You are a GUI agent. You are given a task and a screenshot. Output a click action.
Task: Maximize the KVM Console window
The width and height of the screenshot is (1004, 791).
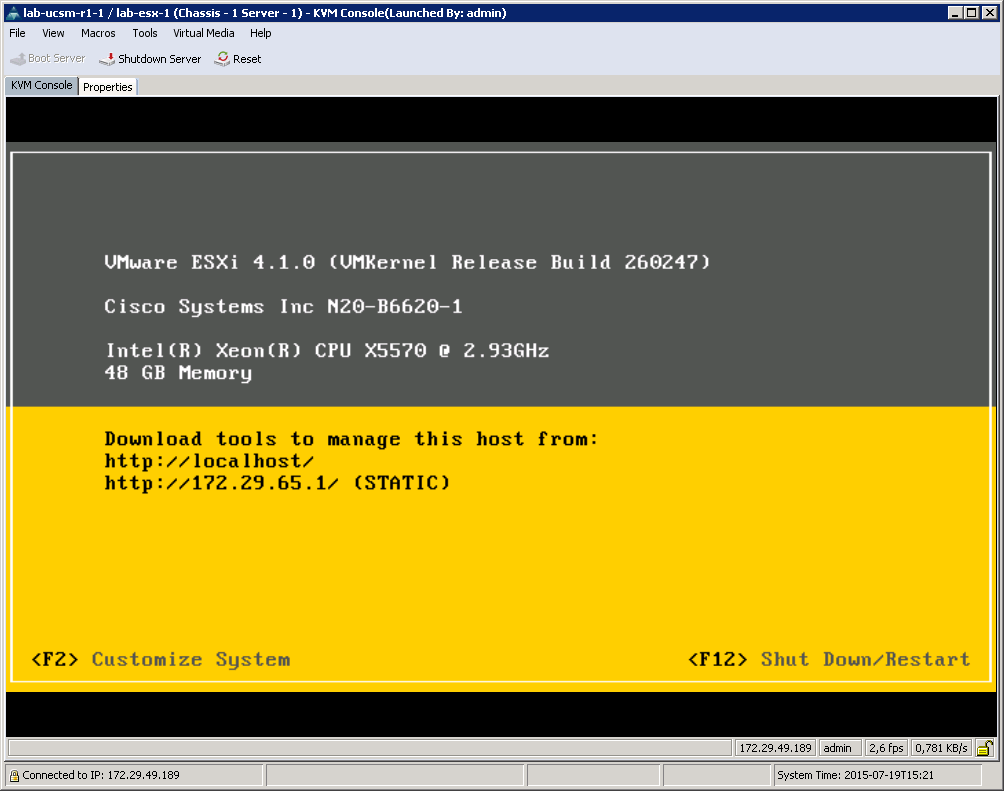coord(972,13)
